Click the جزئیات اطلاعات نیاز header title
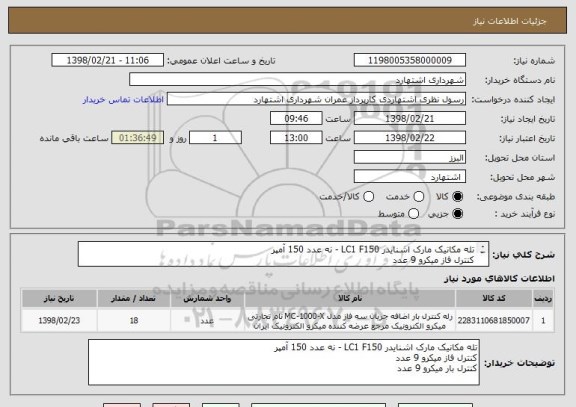The height and width of the screenshot is (407, 576). click(510, 21)
